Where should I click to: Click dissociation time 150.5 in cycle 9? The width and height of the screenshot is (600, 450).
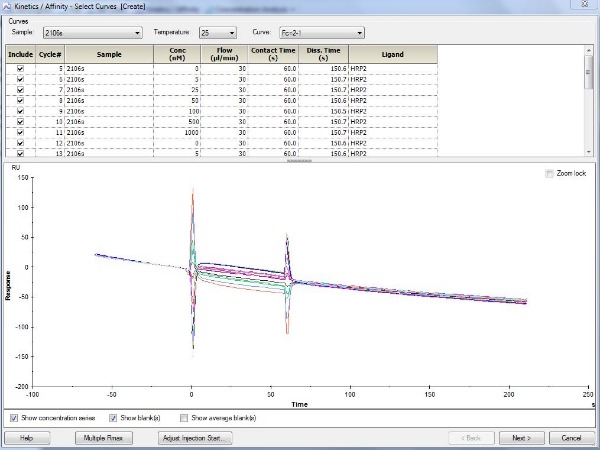323,111
